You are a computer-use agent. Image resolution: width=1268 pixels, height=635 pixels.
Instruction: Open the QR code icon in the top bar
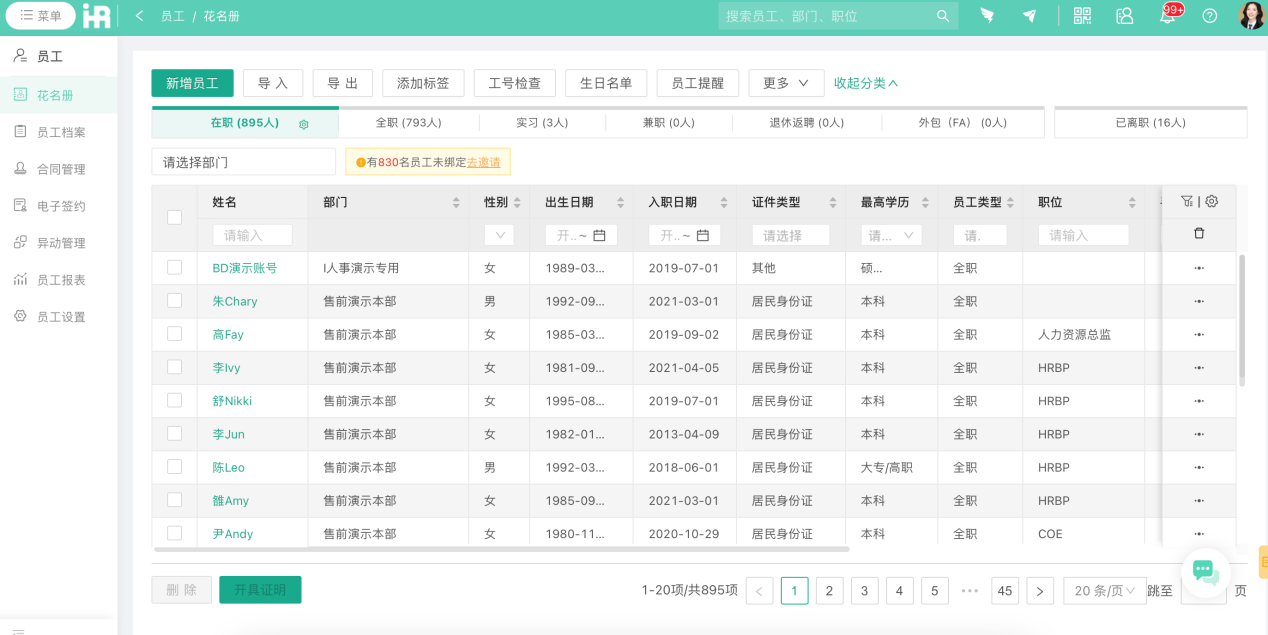coord(1081,15)
